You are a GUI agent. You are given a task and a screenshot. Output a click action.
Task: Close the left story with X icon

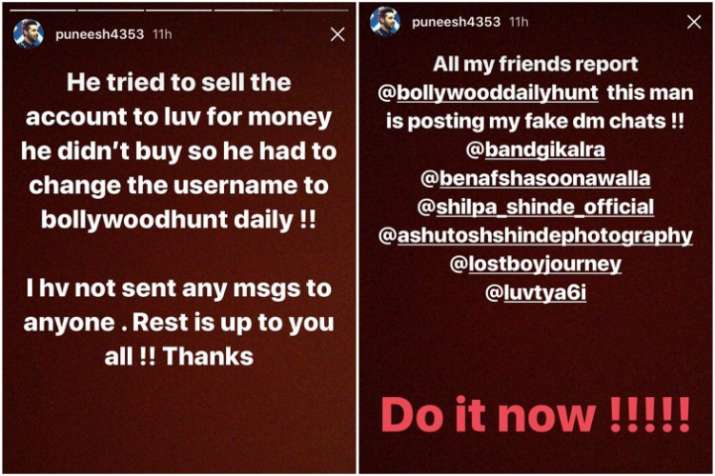337,34
